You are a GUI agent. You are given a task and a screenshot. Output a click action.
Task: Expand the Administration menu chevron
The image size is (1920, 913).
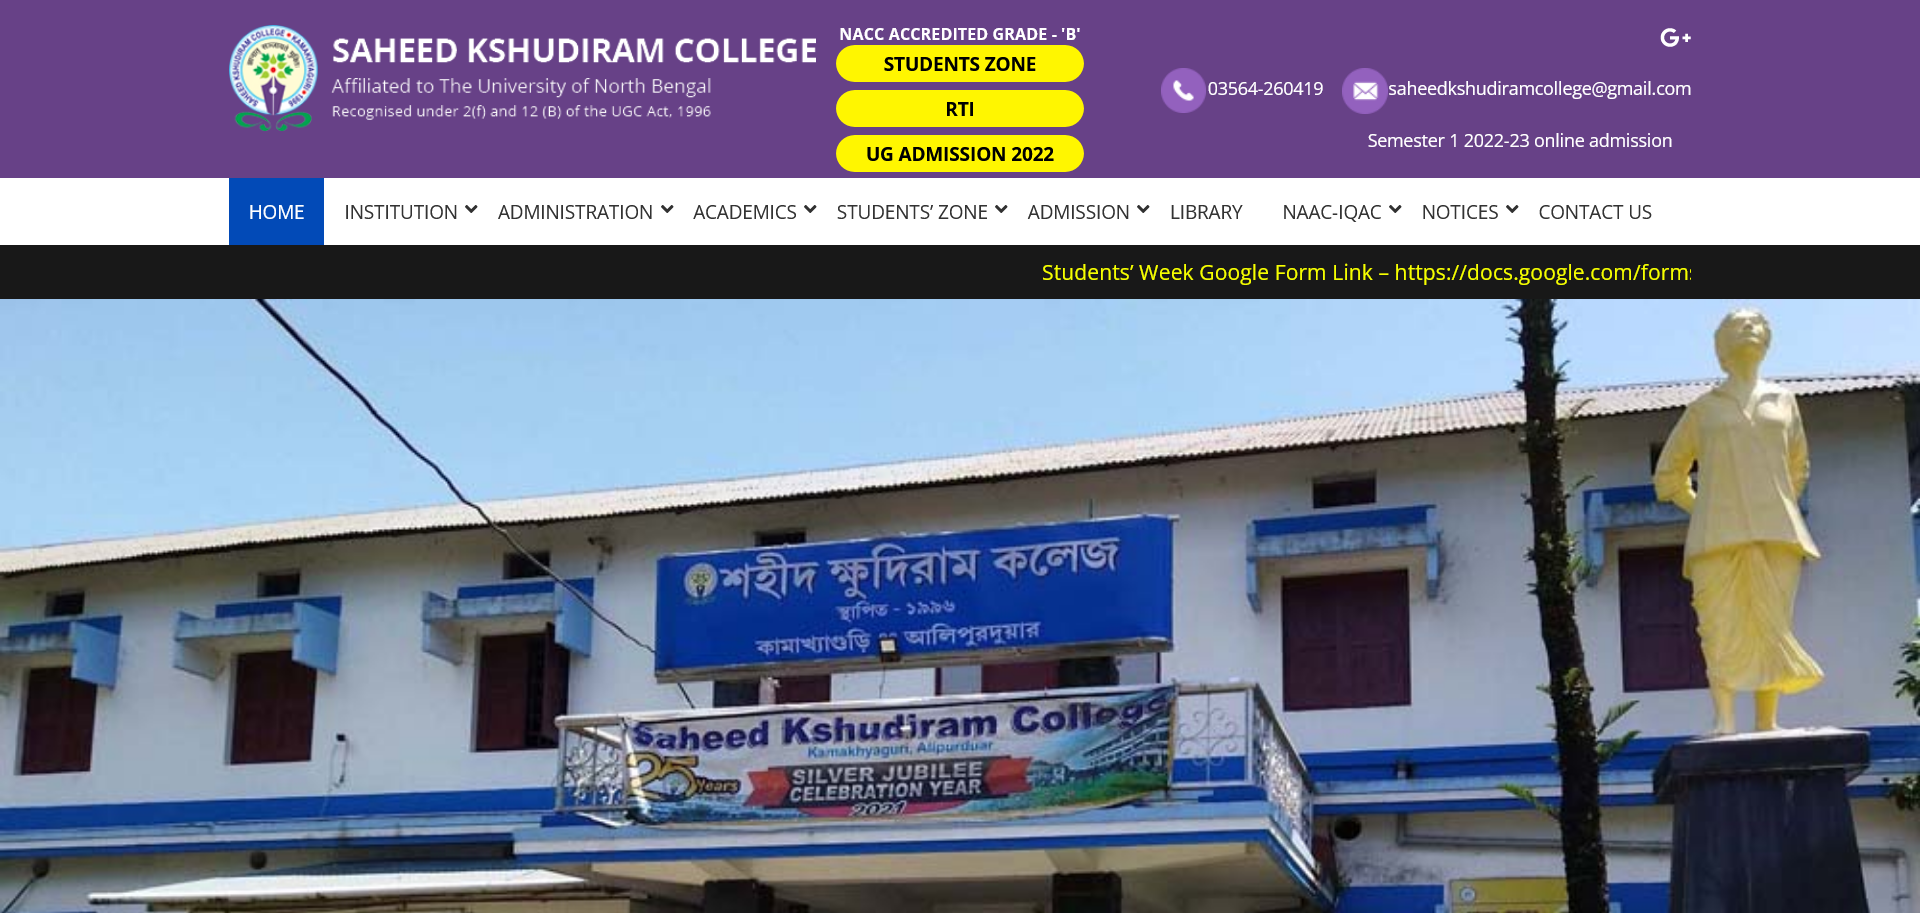click(x=667, y=210)
